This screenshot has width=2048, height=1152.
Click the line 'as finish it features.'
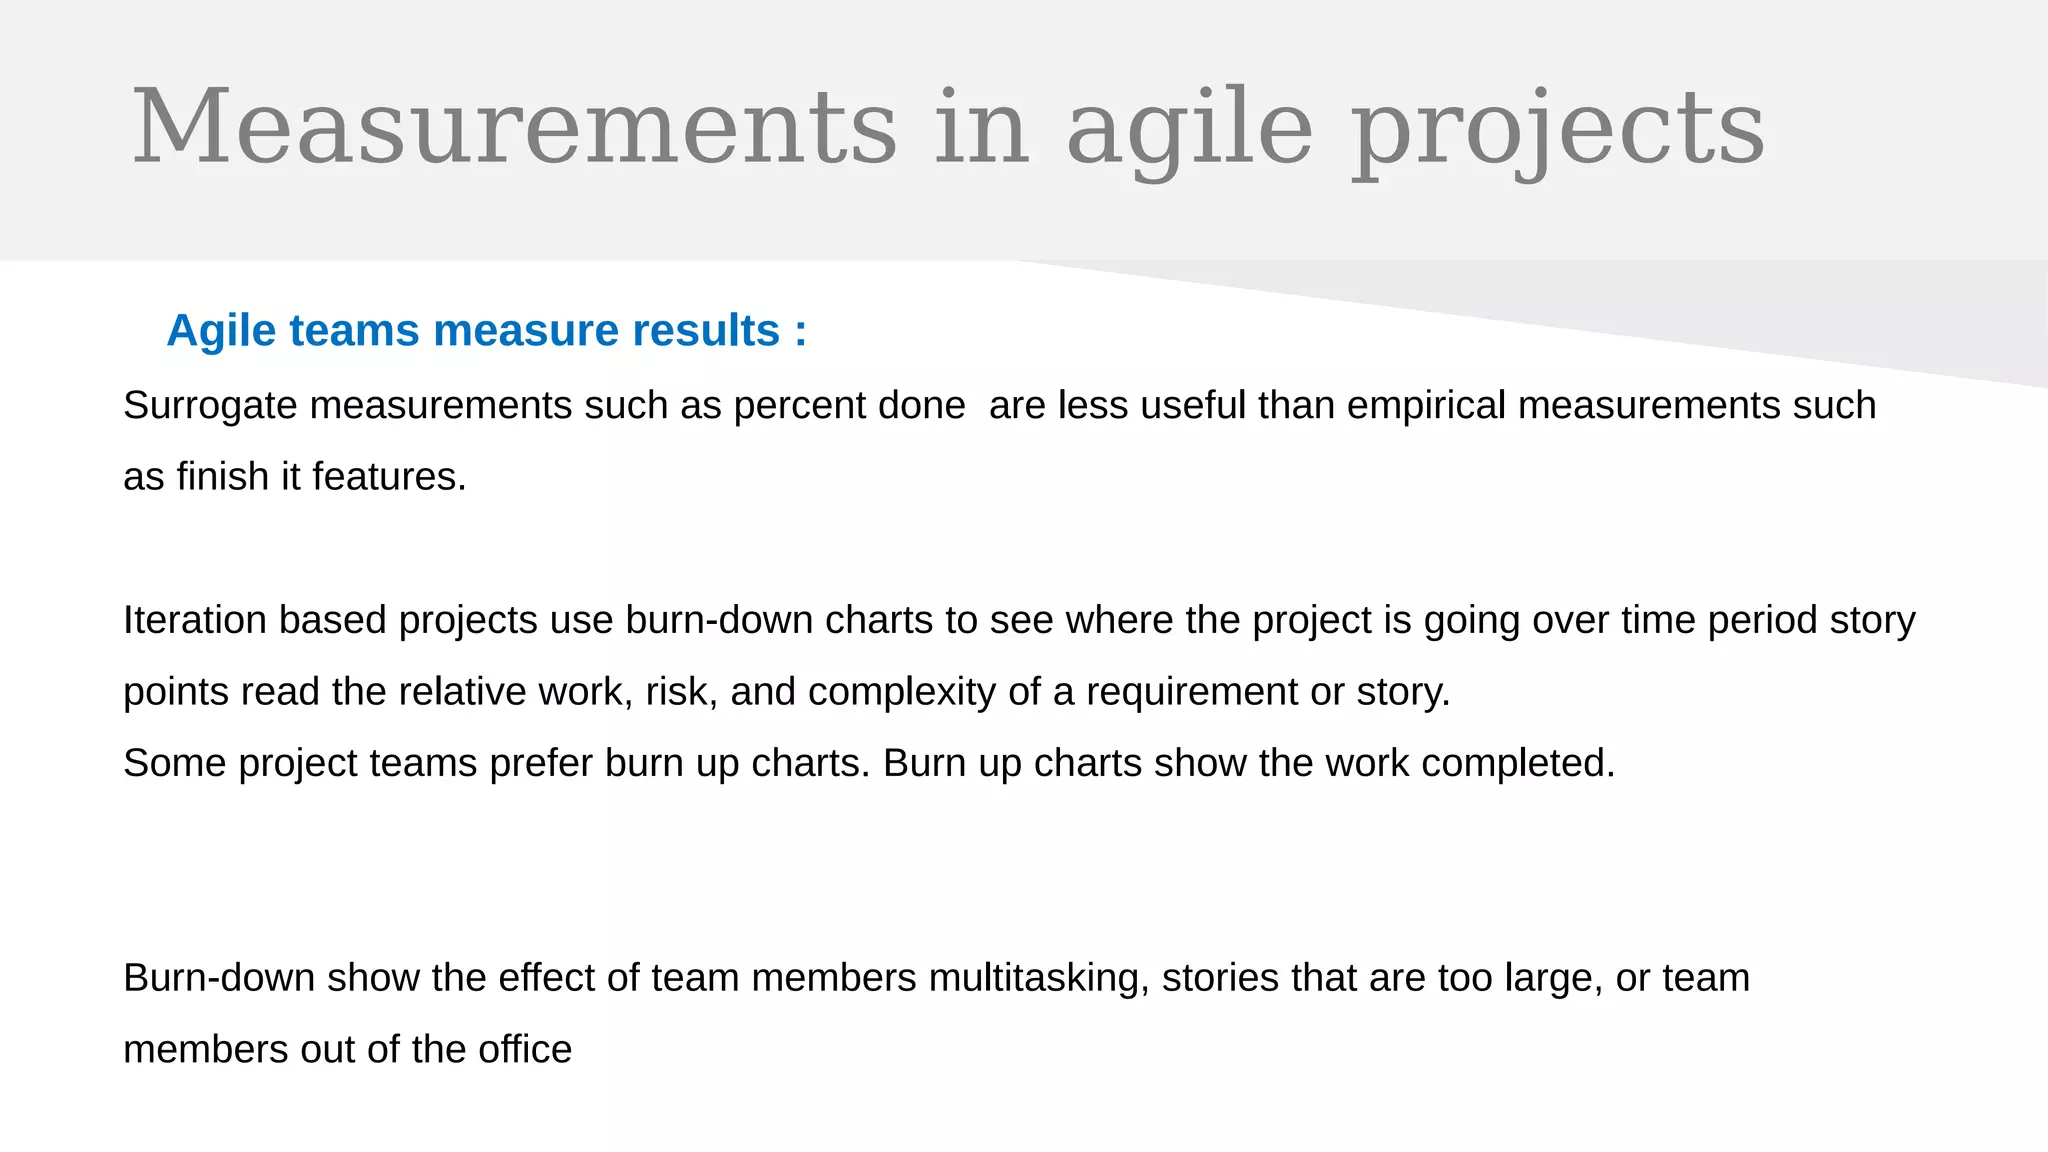pyautogui.click(x=295, y=477)
